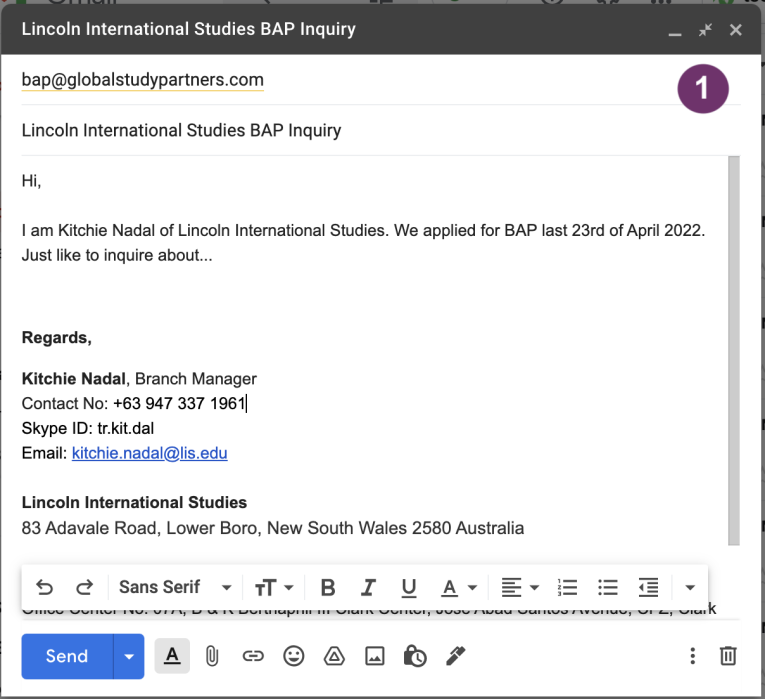Insert a bulleted list
Screen dimensions: 765x699
608,587
